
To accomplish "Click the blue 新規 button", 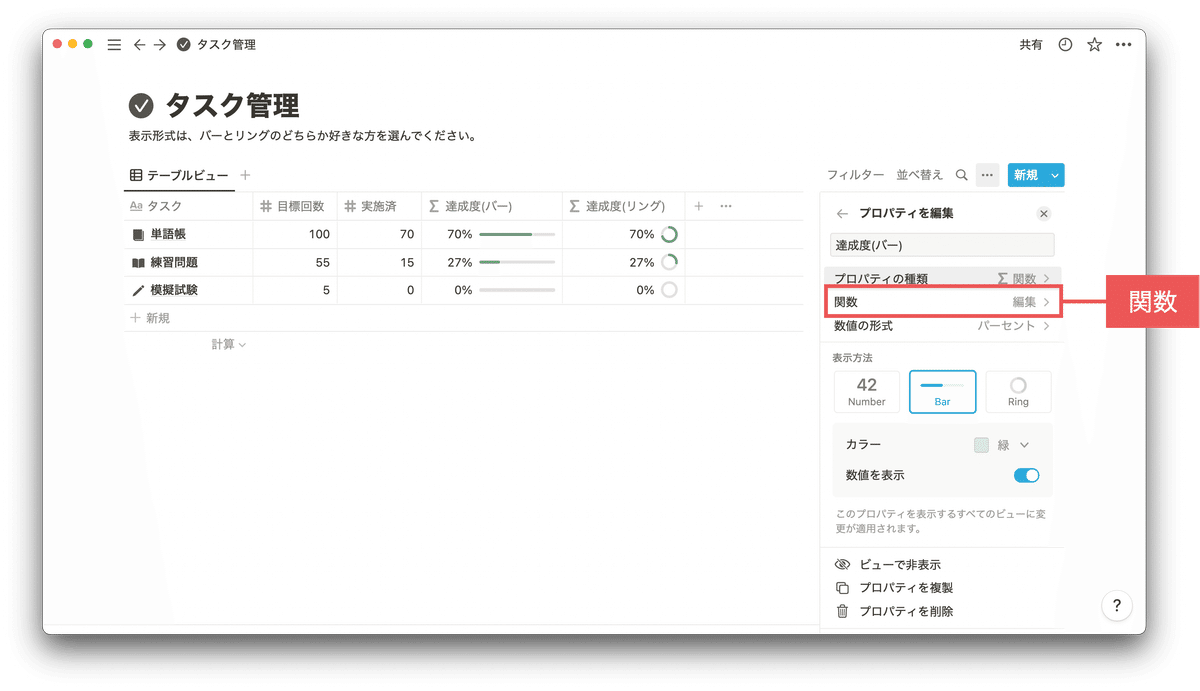I will tap(1026, 175).
